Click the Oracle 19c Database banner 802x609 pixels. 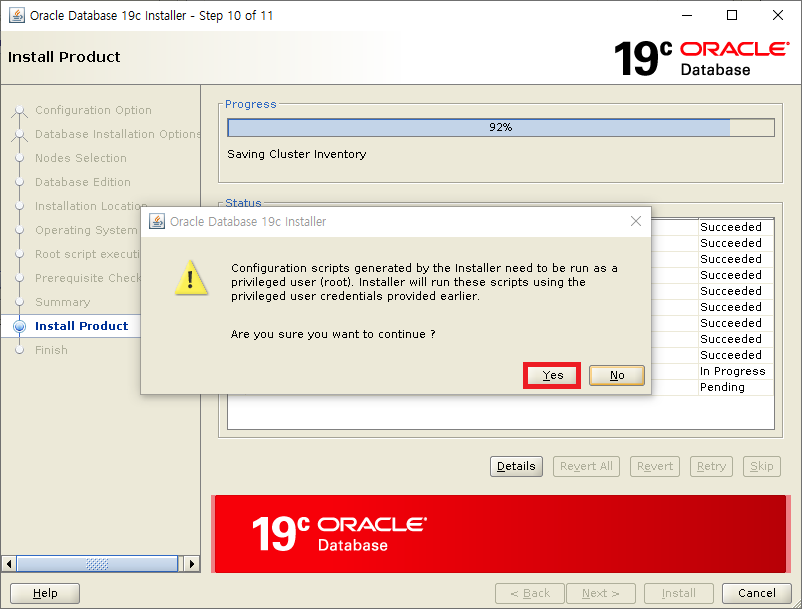500,534
